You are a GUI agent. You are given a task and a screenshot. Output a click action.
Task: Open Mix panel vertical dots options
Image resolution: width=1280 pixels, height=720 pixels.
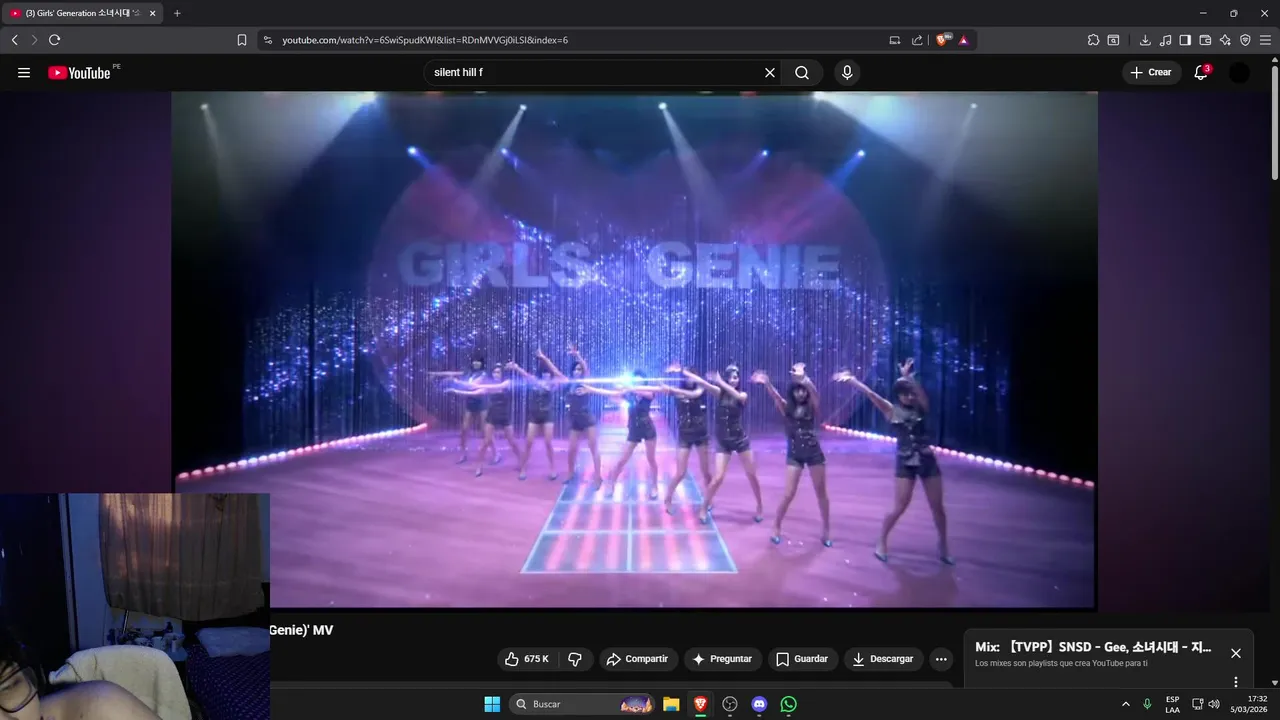[1236, 682]
